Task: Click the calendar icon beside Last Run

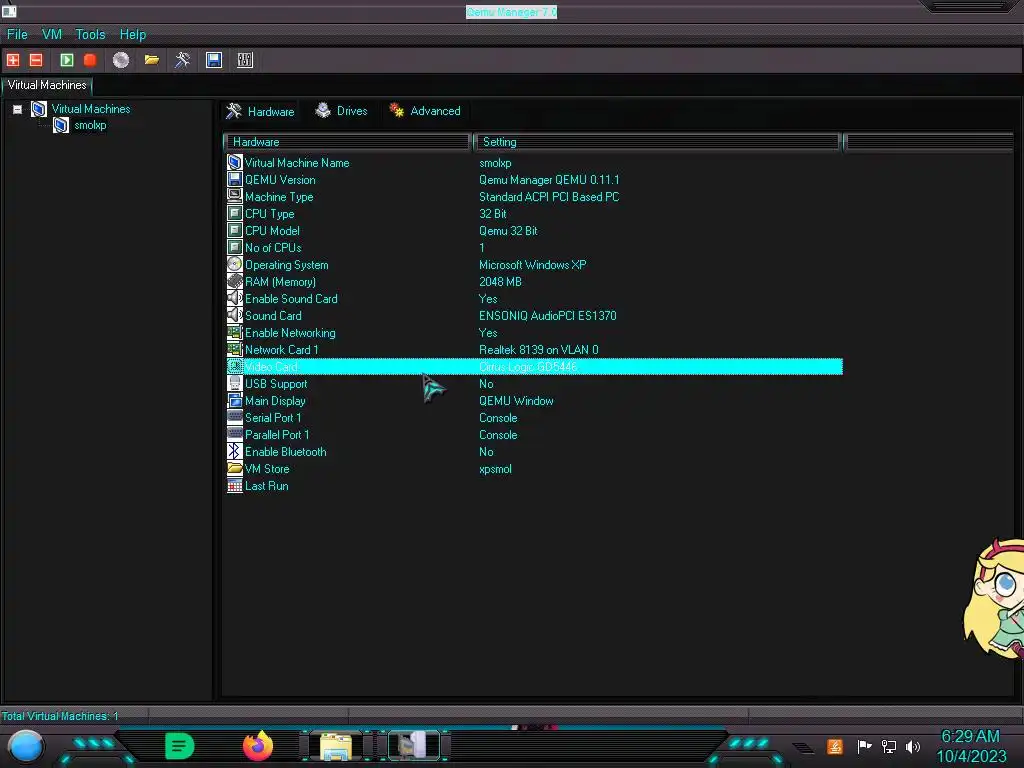Action: 234,485
